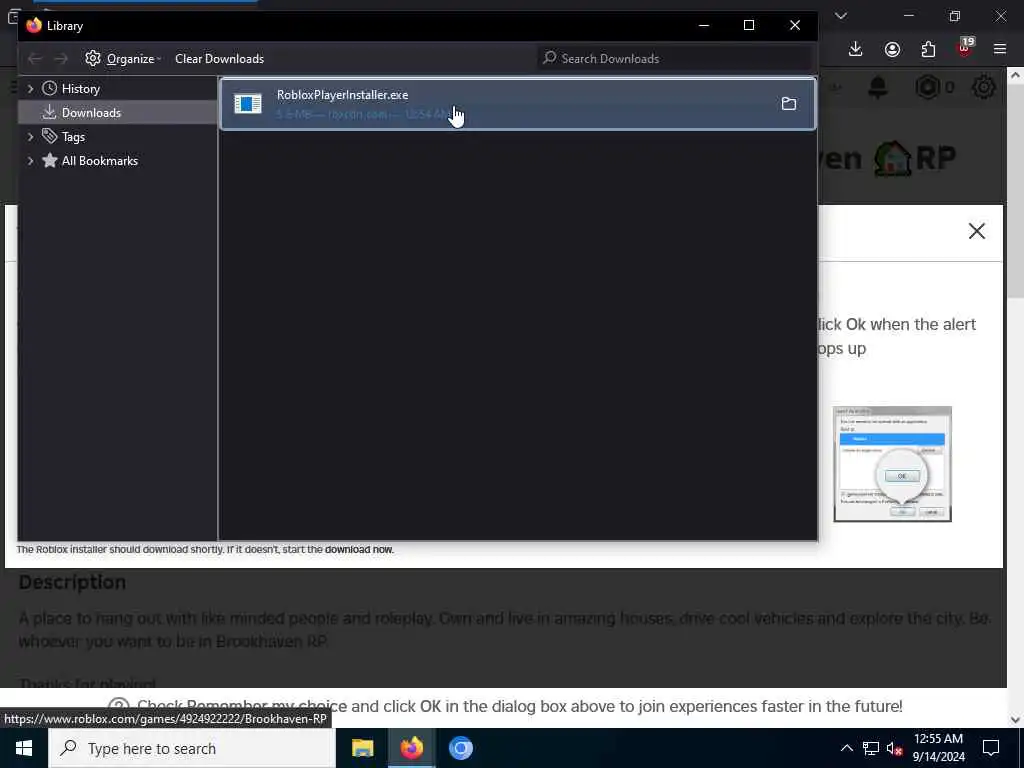Open Firefox account icon
Image resolution: width=1024 pixels, height=768 pixels.
[892, 50]
